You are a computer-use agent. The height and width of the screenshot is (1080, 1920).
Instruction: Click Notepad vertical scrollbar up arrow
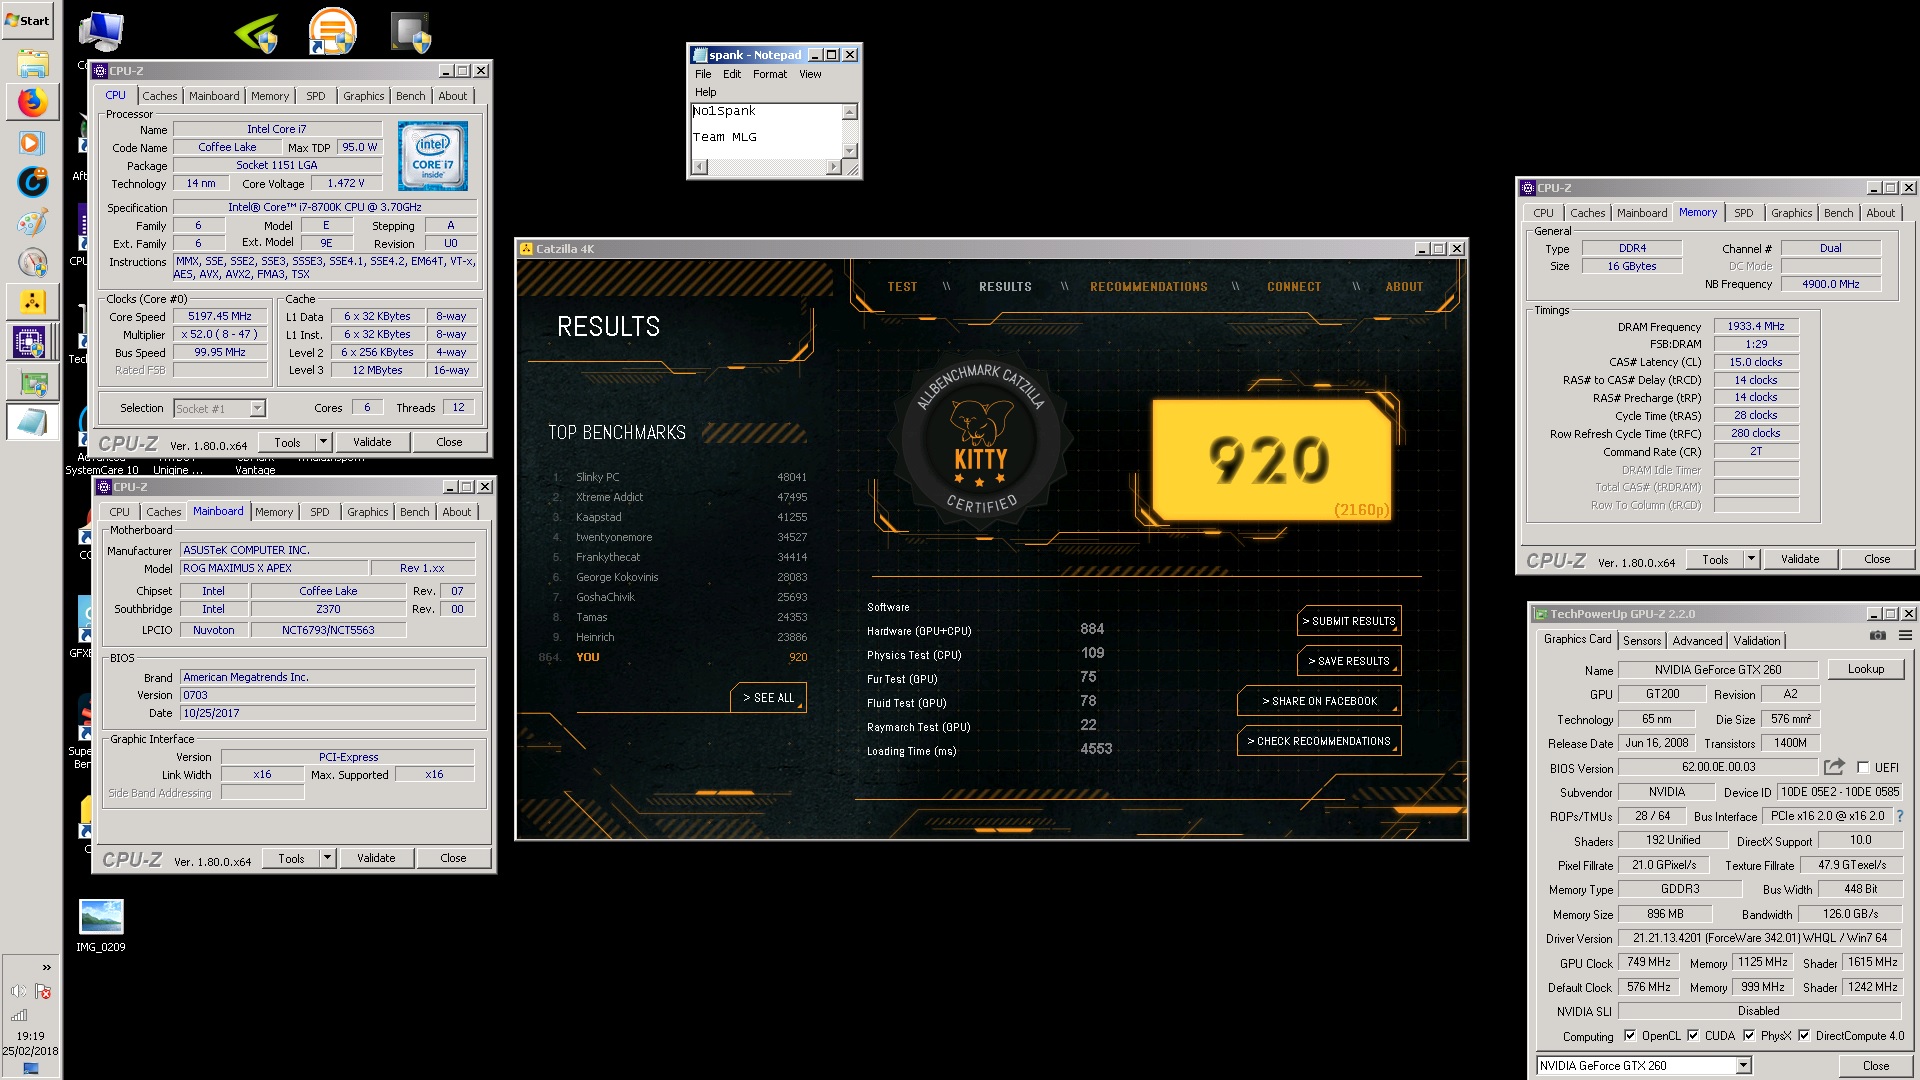pos(850,112)
